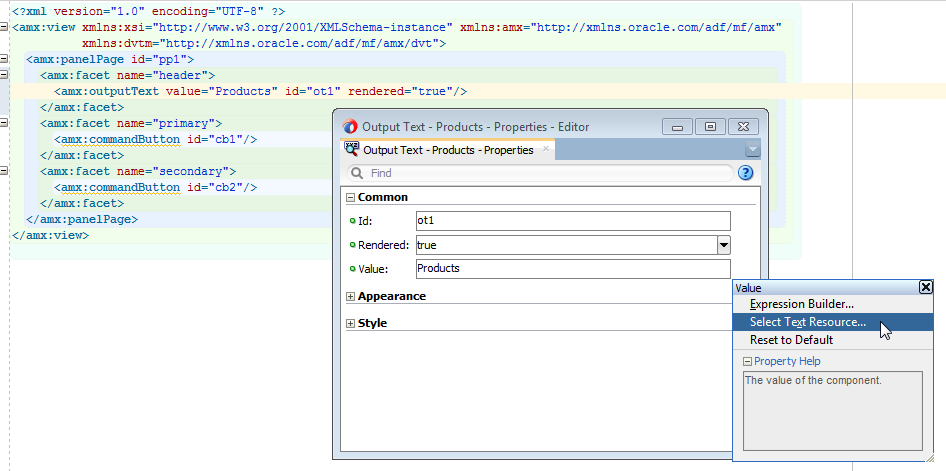Click the Oracle icon in editor title bar
The height and width of the screenshot is (471, 946).
[350, 127]
